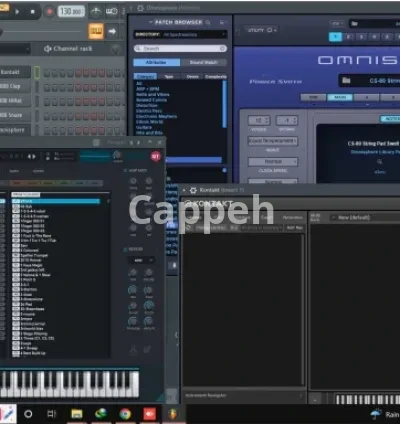The image size is (400, 424).
Task: Adjust the Voices stepper value
Action: [x=259, y=120]
